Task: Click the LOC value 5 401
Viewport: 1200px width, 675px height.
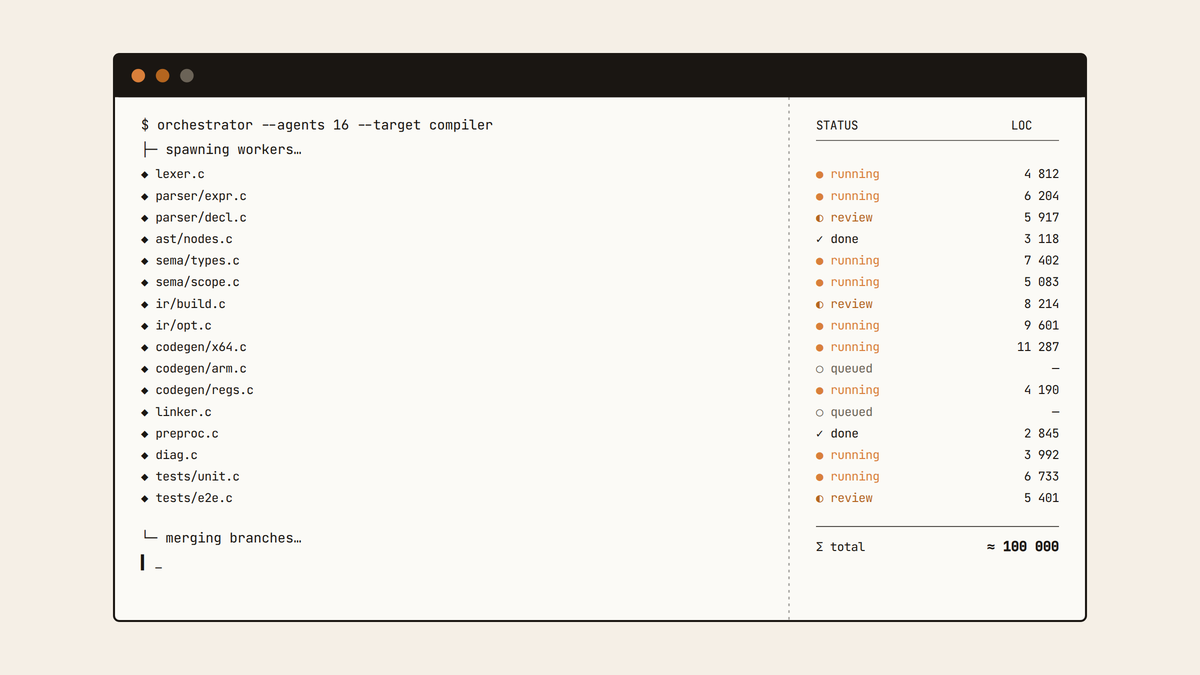Action: 1041,498
